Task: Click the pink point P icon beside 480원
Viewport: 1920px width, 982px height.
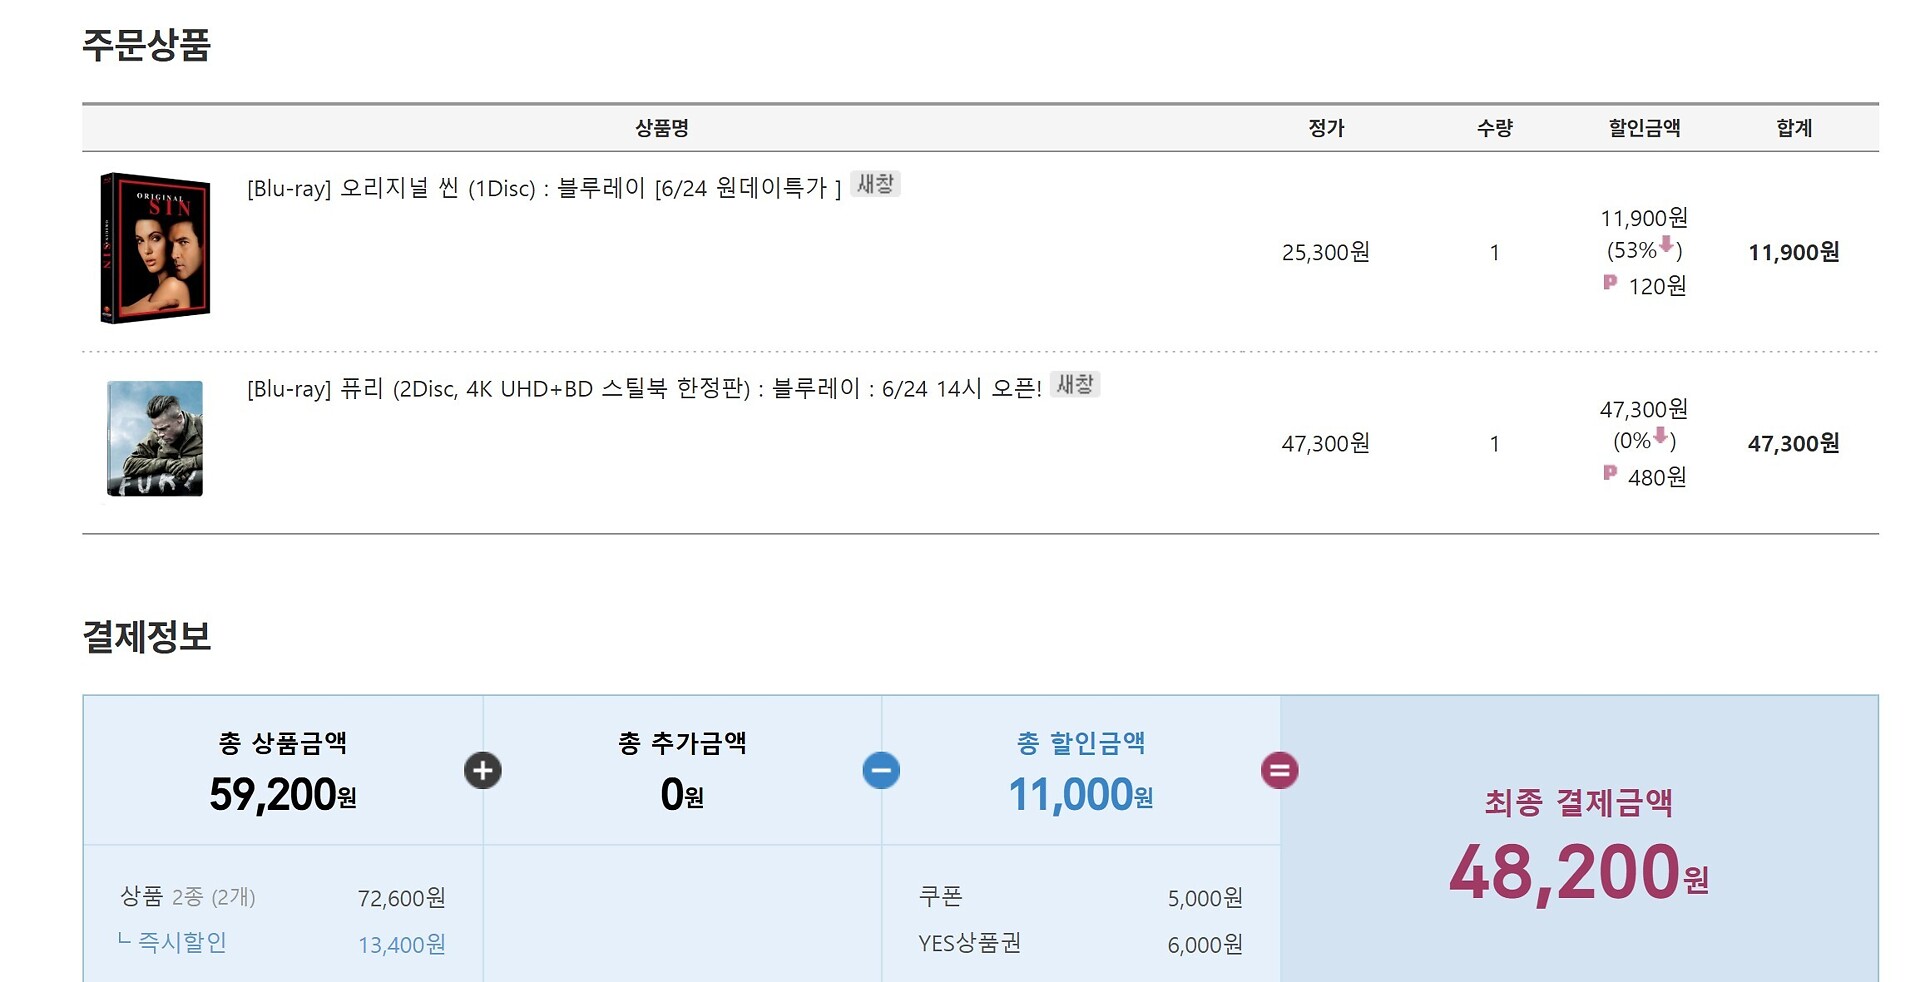Action: click(1610, 473)
